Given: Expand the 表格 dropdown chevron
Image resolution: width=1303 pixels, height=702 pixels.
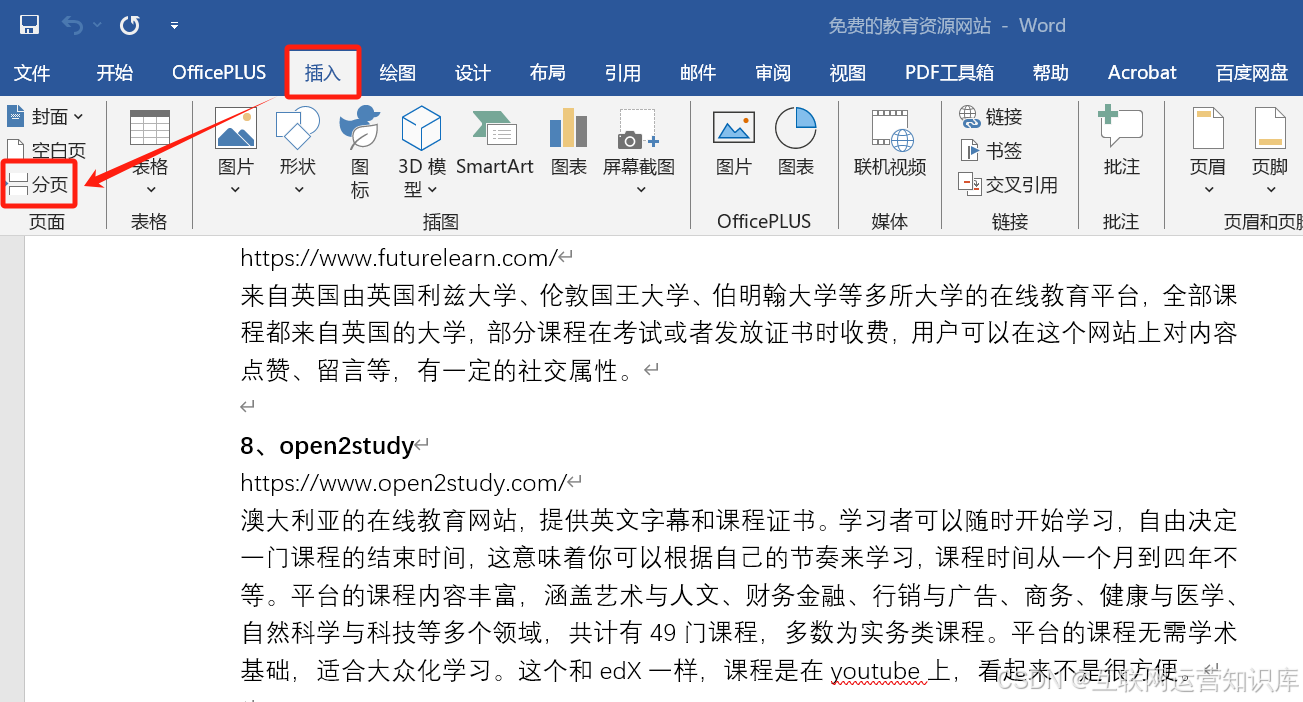Looking at the screenshot, I should pyautogui.click(x=151, y=189).
